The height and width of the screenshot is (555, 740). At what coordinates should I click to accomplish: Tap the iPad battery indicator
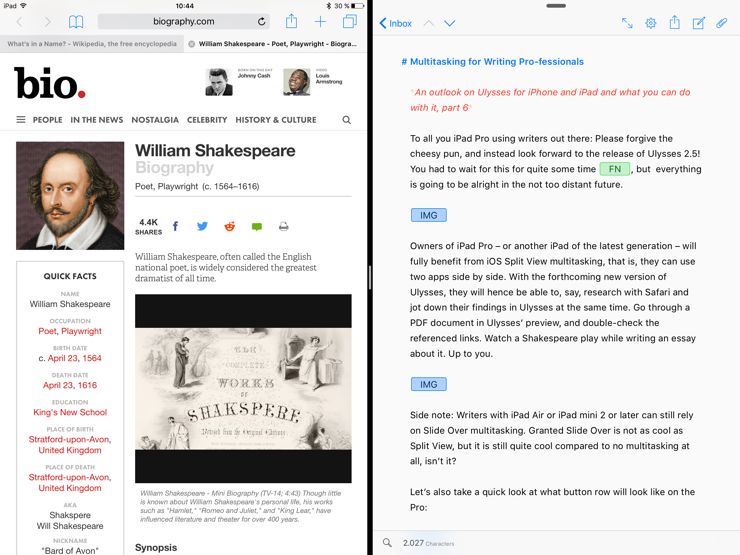(x=358, y=6)
